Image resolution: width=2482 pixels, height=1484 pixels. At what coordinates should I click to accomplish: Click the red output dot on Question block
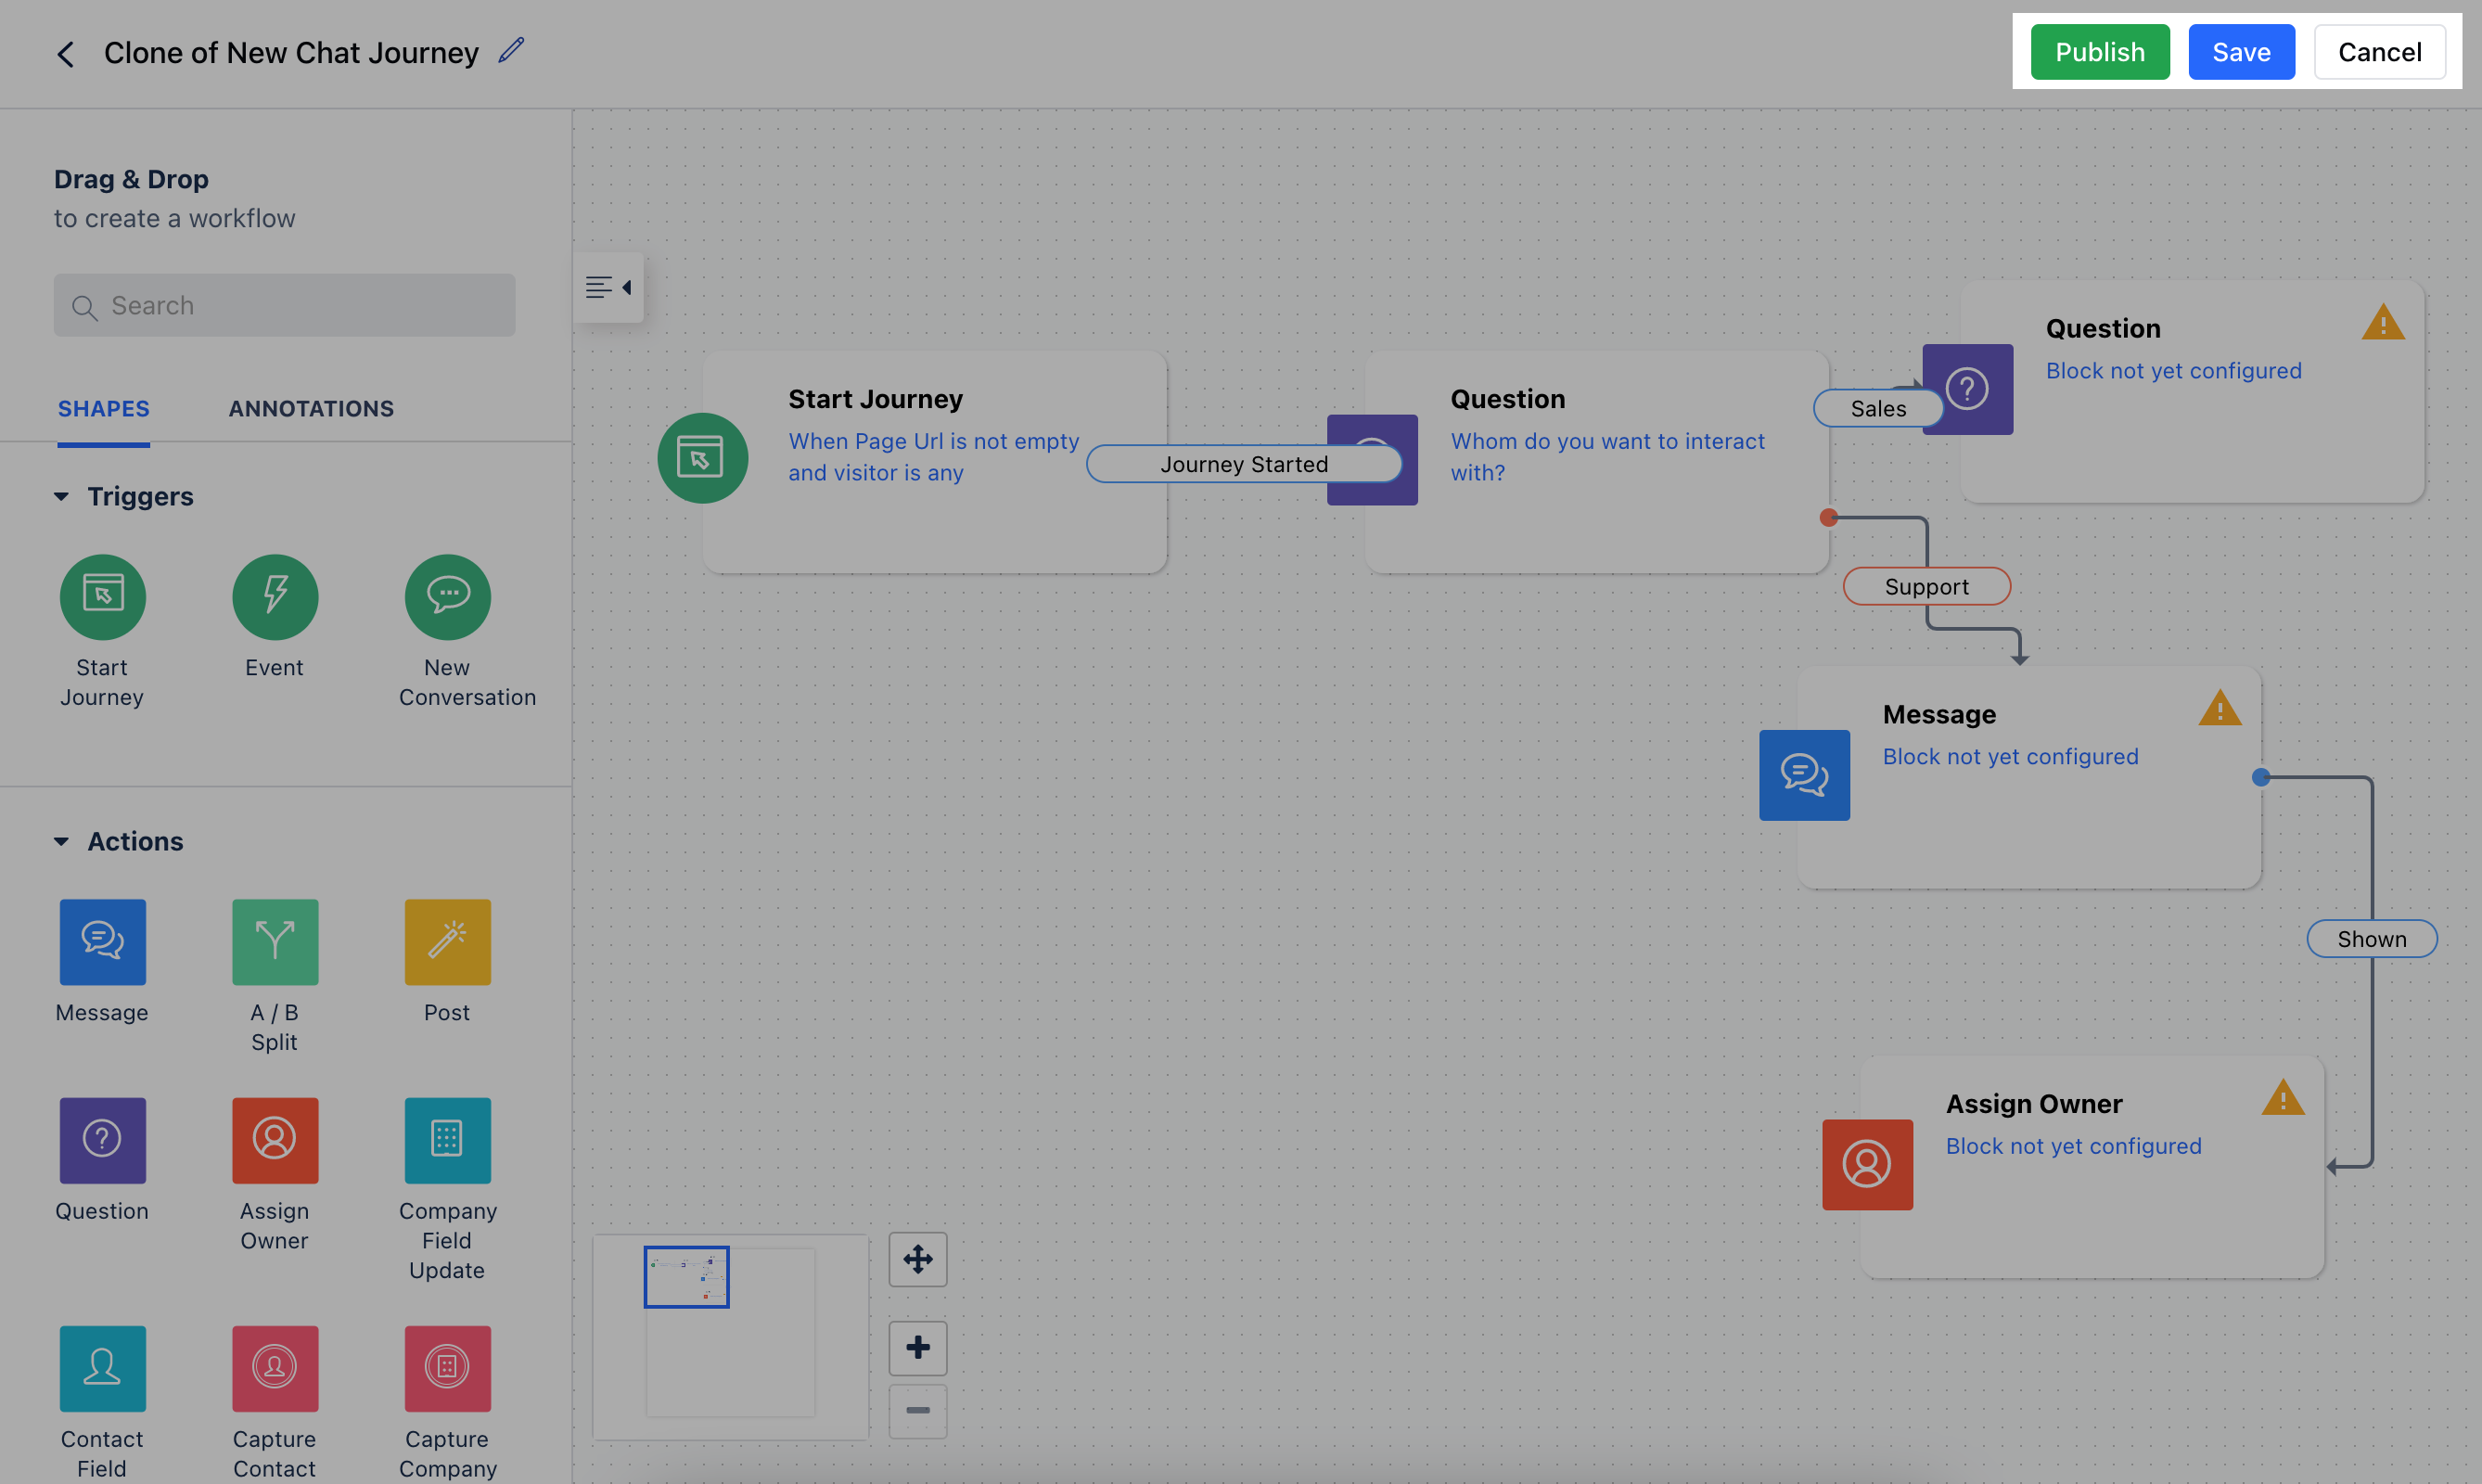point(1828,517)
